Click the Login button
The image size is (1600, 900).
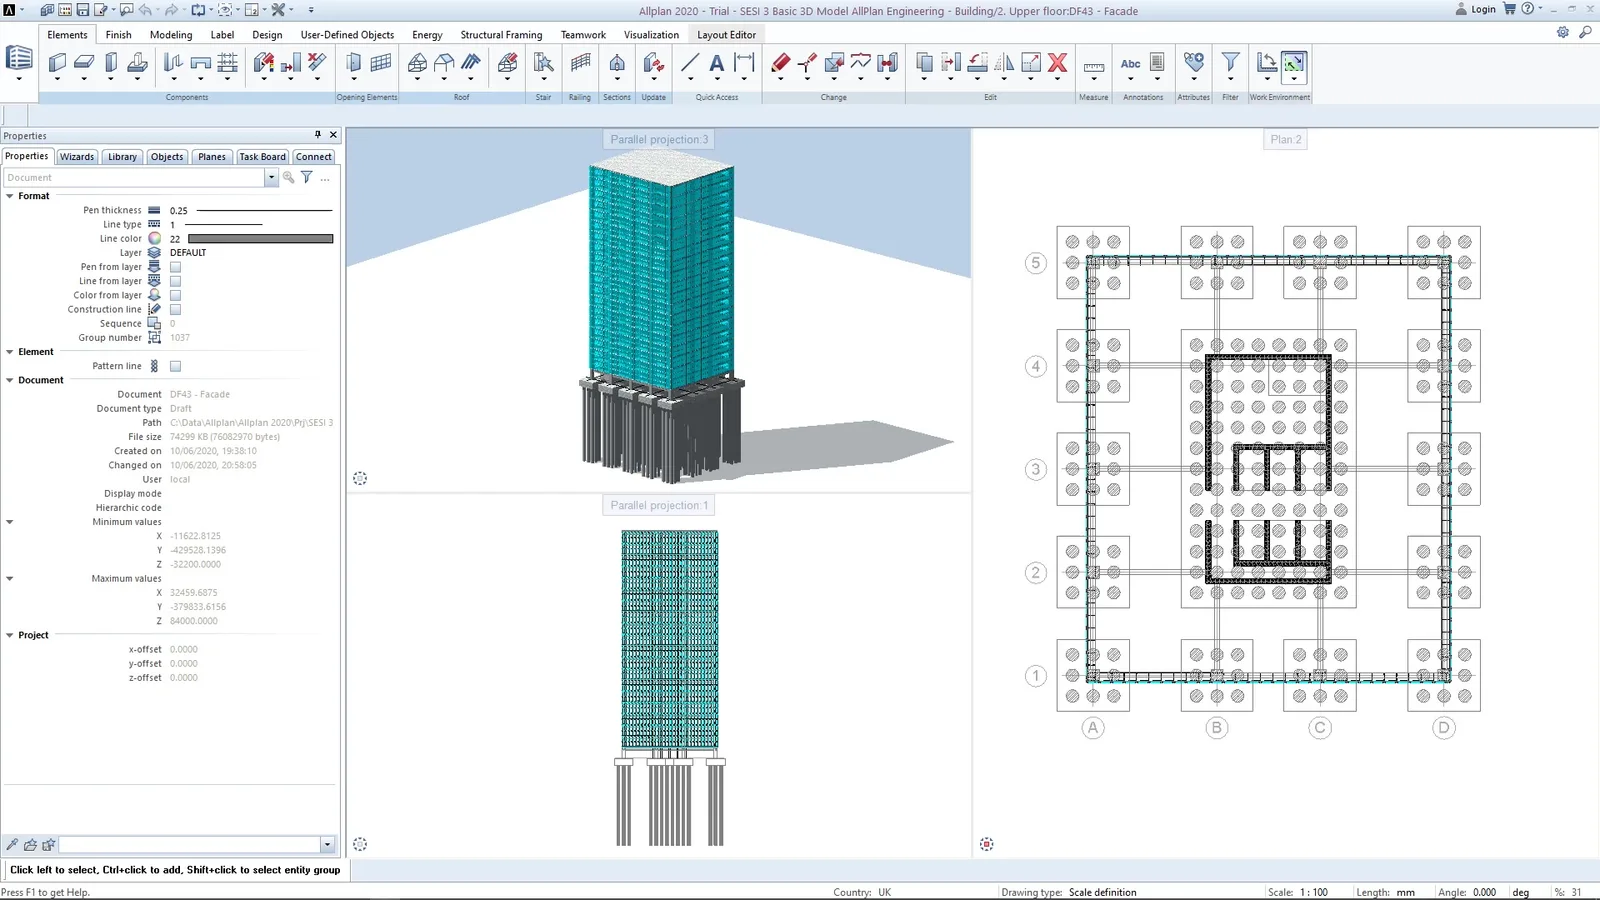pyautogui.click(x=1476, y=9)
